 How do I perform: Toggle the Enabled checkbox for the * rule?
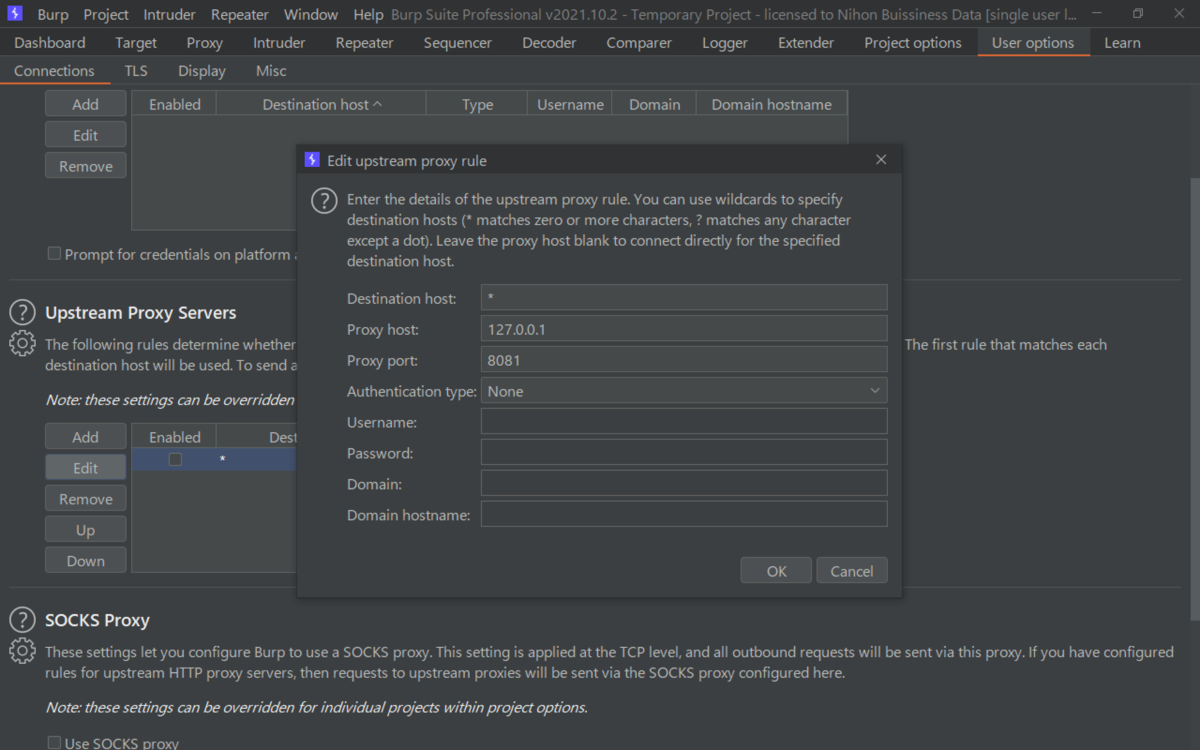[175, 459]
